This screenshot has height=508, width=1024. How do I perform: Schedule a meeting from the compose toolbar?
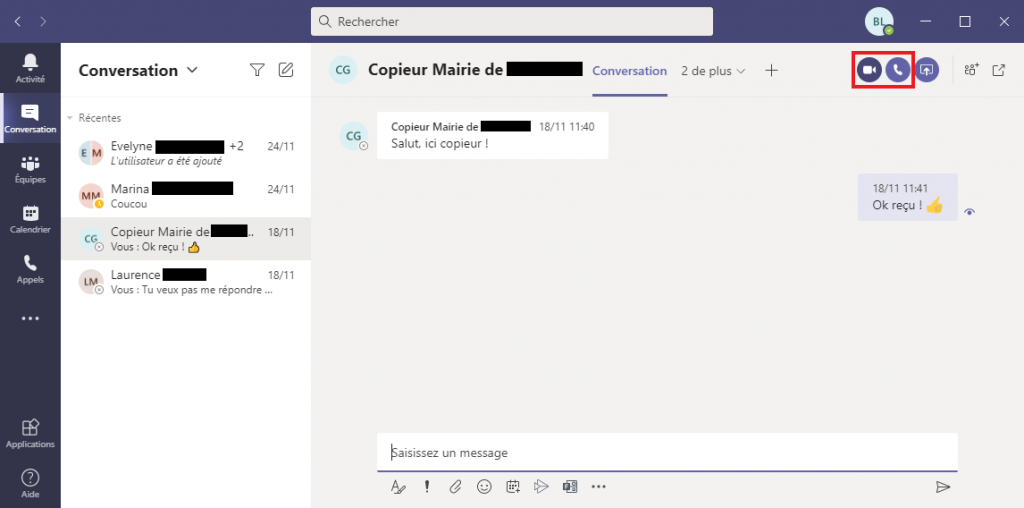(x=513, y=486)
